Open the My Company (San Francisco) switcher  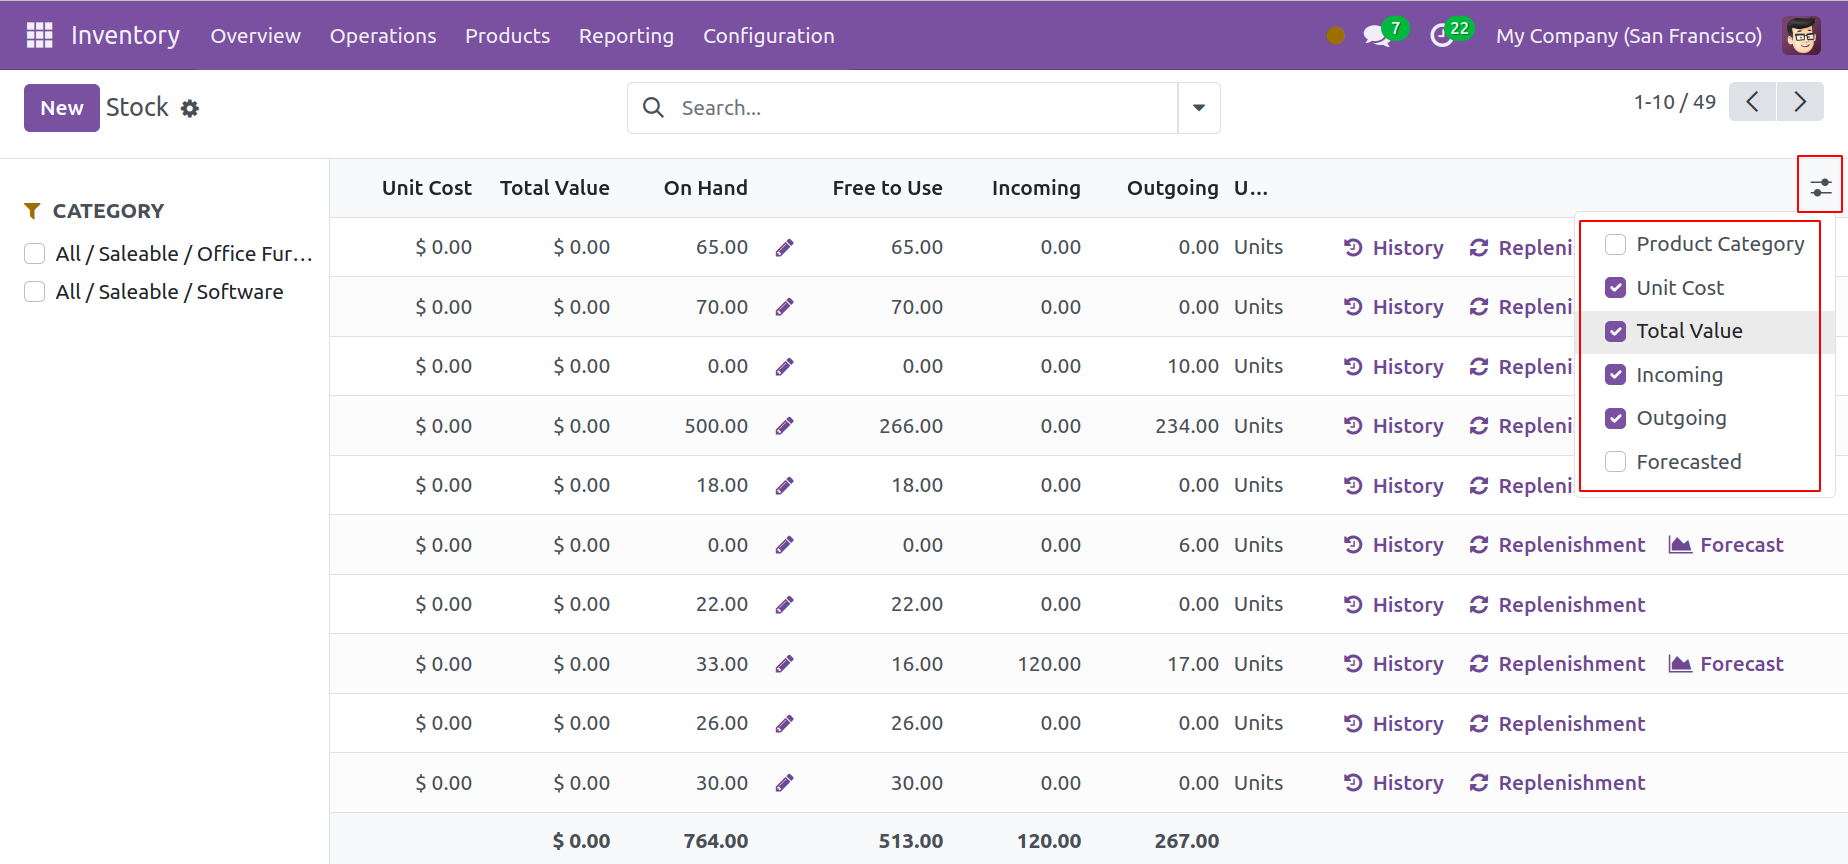(1628, 36)
